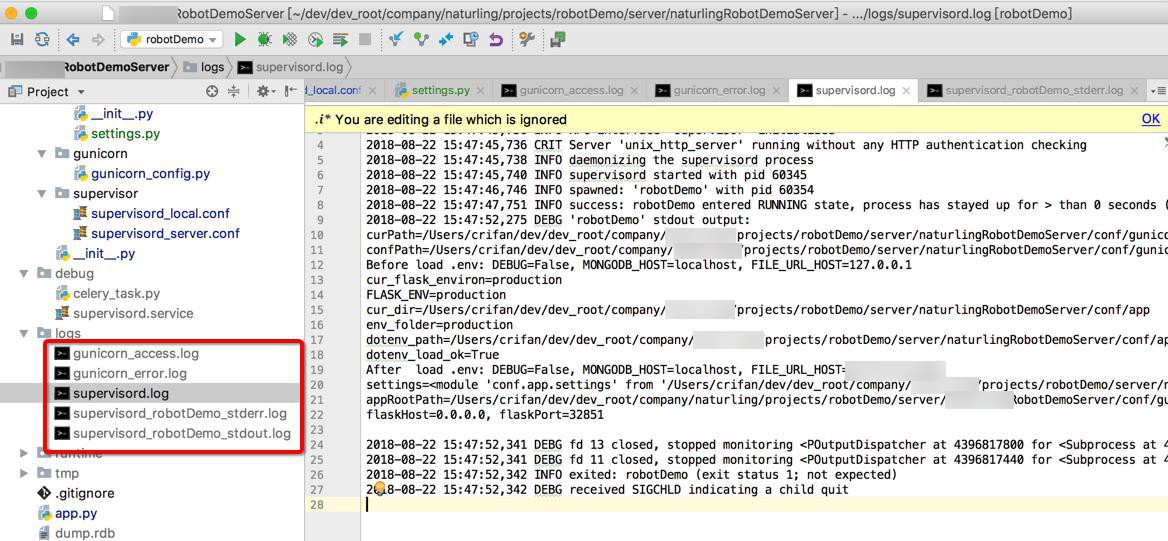Click the Synchronize files icon
The width and height of the screenshot is (1168, 541).
[x=42, y=39]
